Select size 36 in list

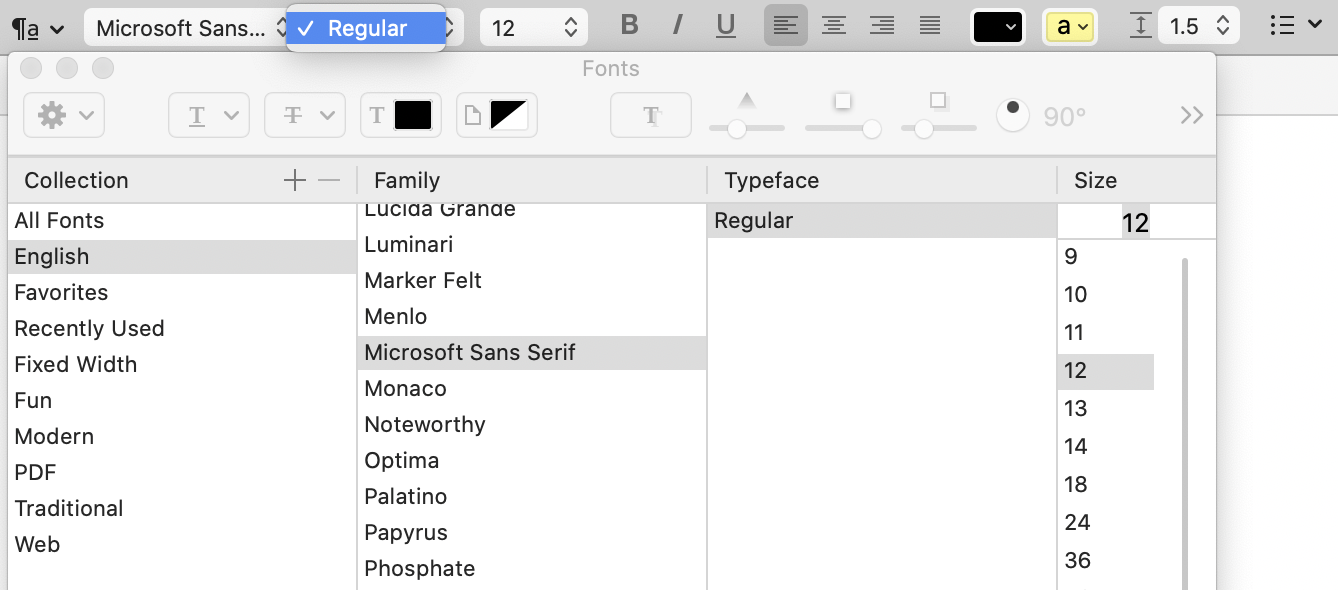pos(1106,561)
